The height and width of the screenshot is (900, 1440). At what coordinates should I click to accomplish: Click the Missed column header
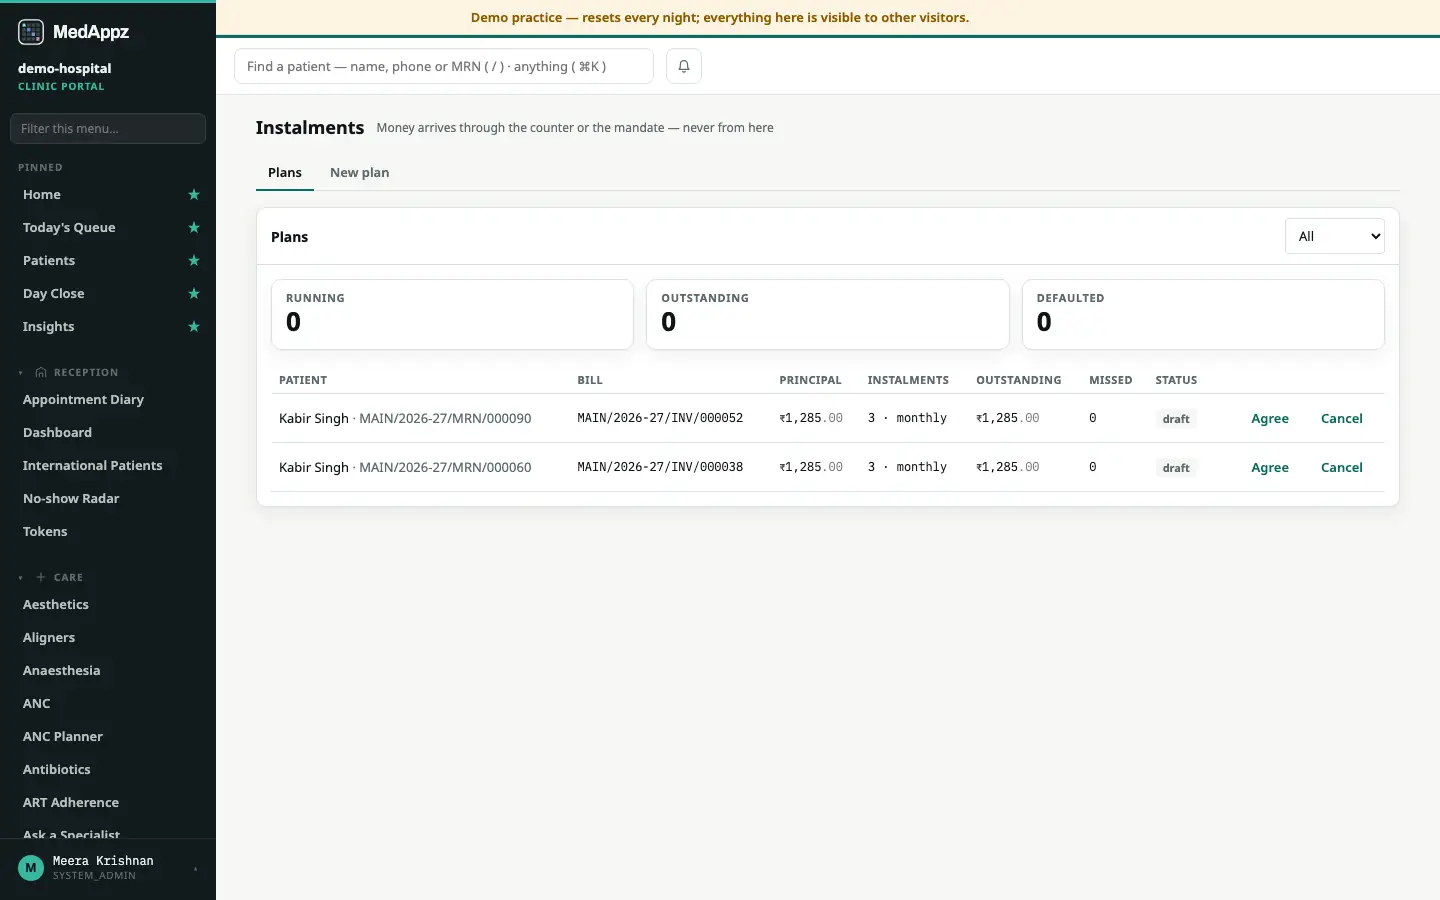tap(1111, 380)
